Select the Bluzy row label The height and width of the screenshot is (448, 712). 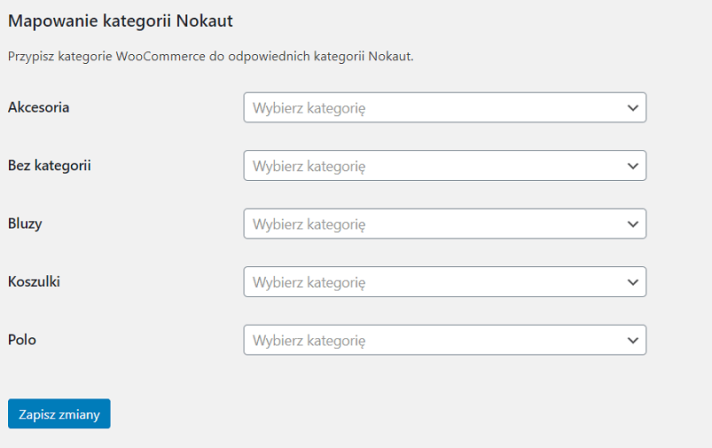(24, 223)
